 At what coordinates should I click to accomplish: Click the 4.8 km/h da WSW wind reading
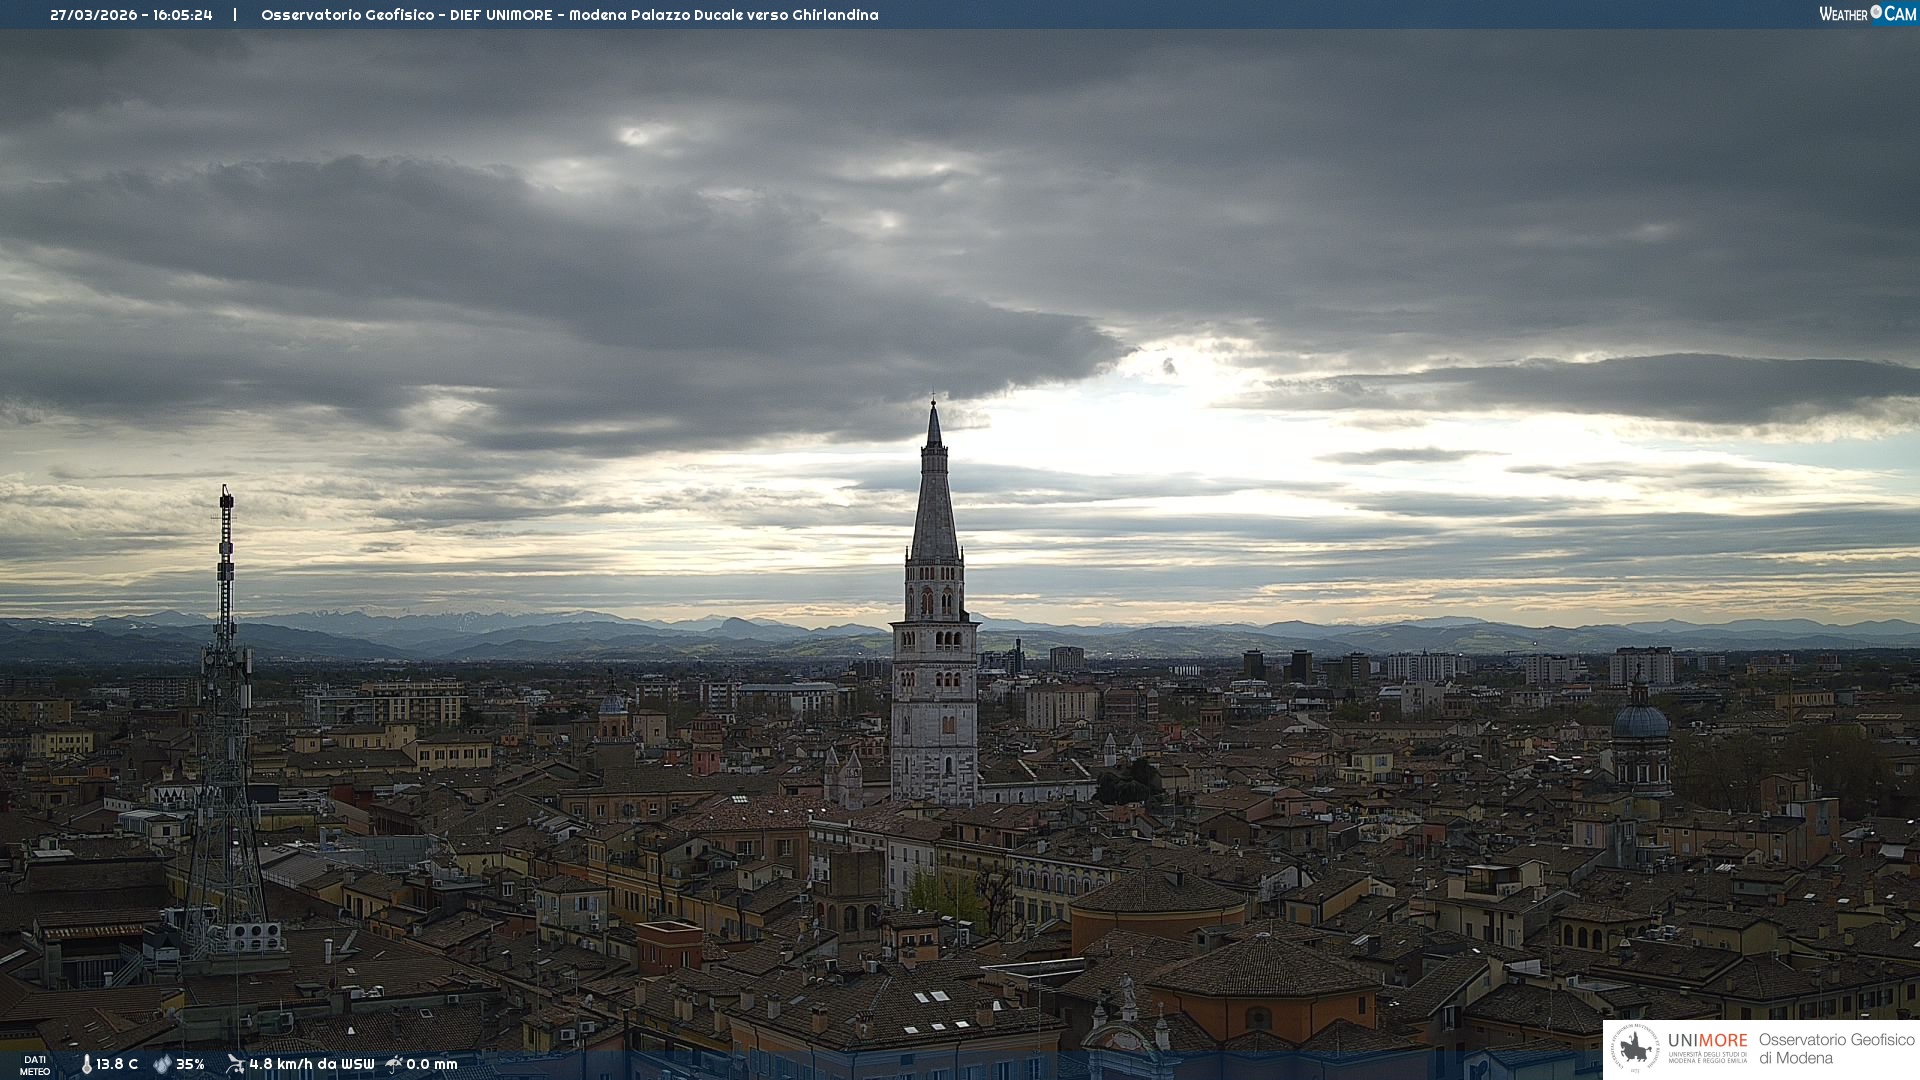311,1064
